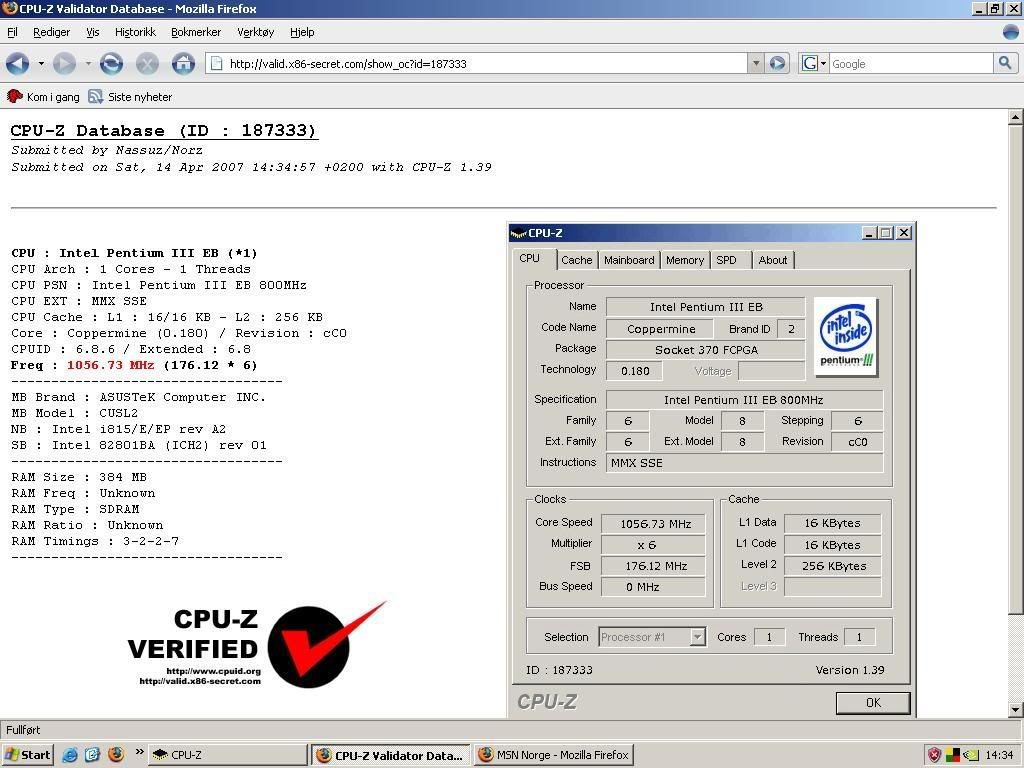1024x768 pixels.
Task: Click the Specification field Intel Pentium III EB 800MHz
Action: click(x=744, y=400)
